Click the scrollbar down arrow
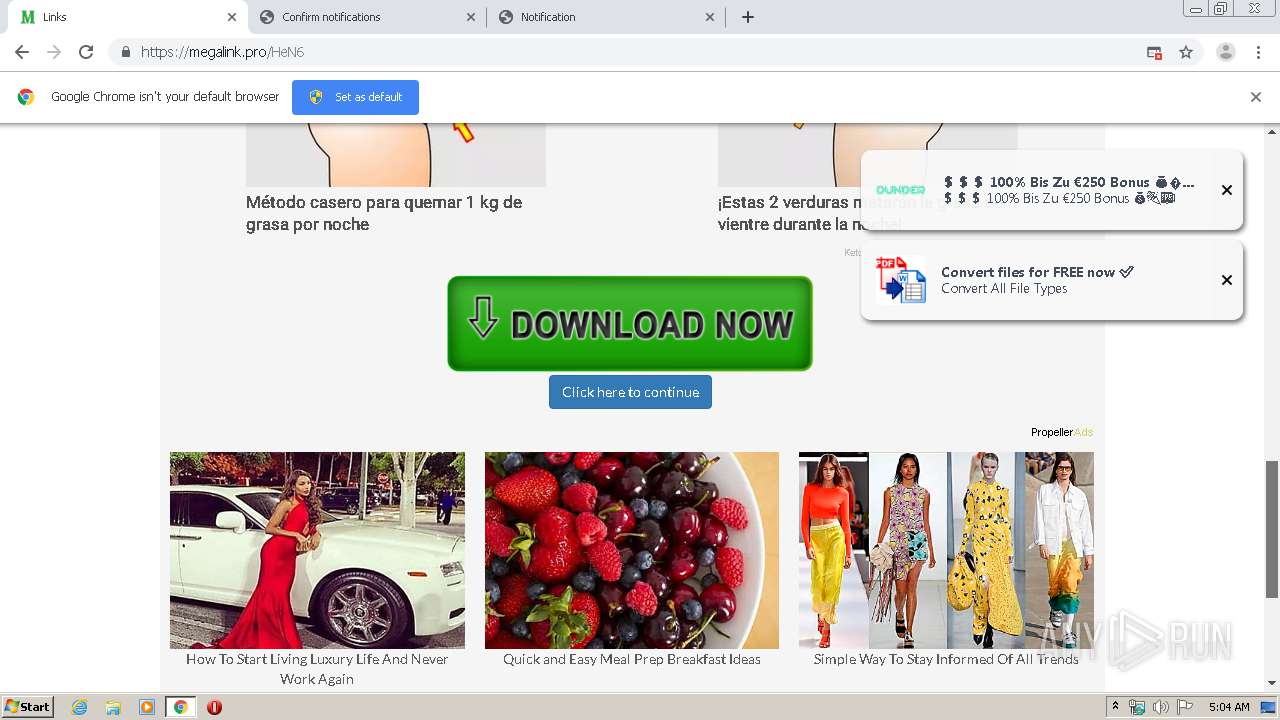Image resolution: width=1280 pixels, height=720 pixels. (x=1272, y=683)
